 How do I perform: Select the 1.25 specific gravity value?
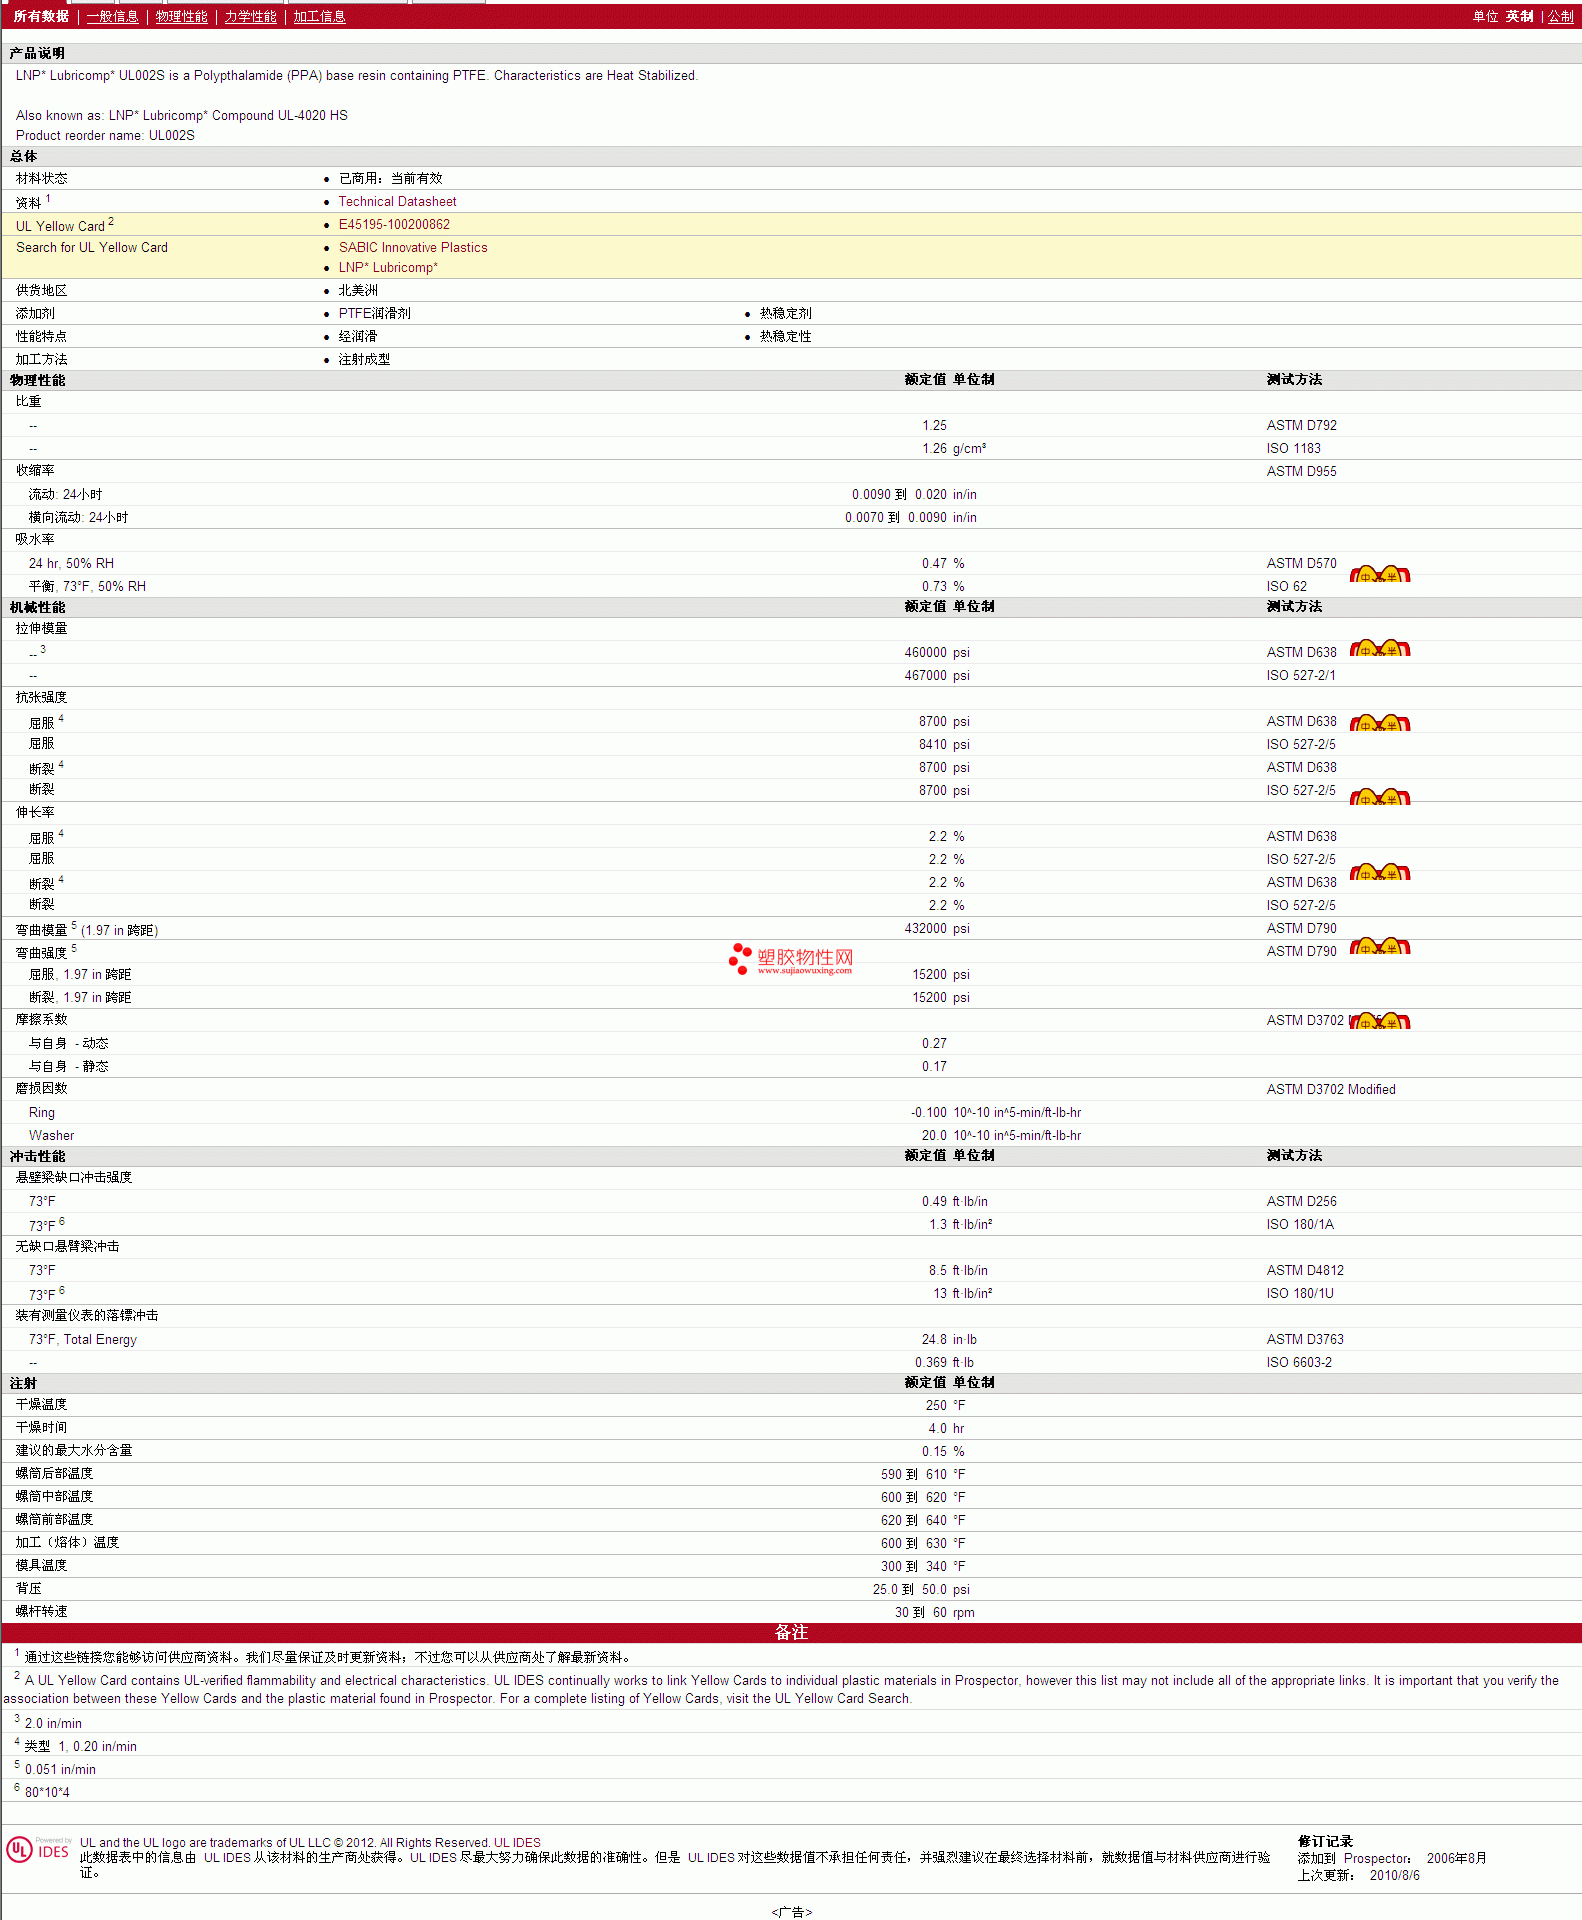934,425
